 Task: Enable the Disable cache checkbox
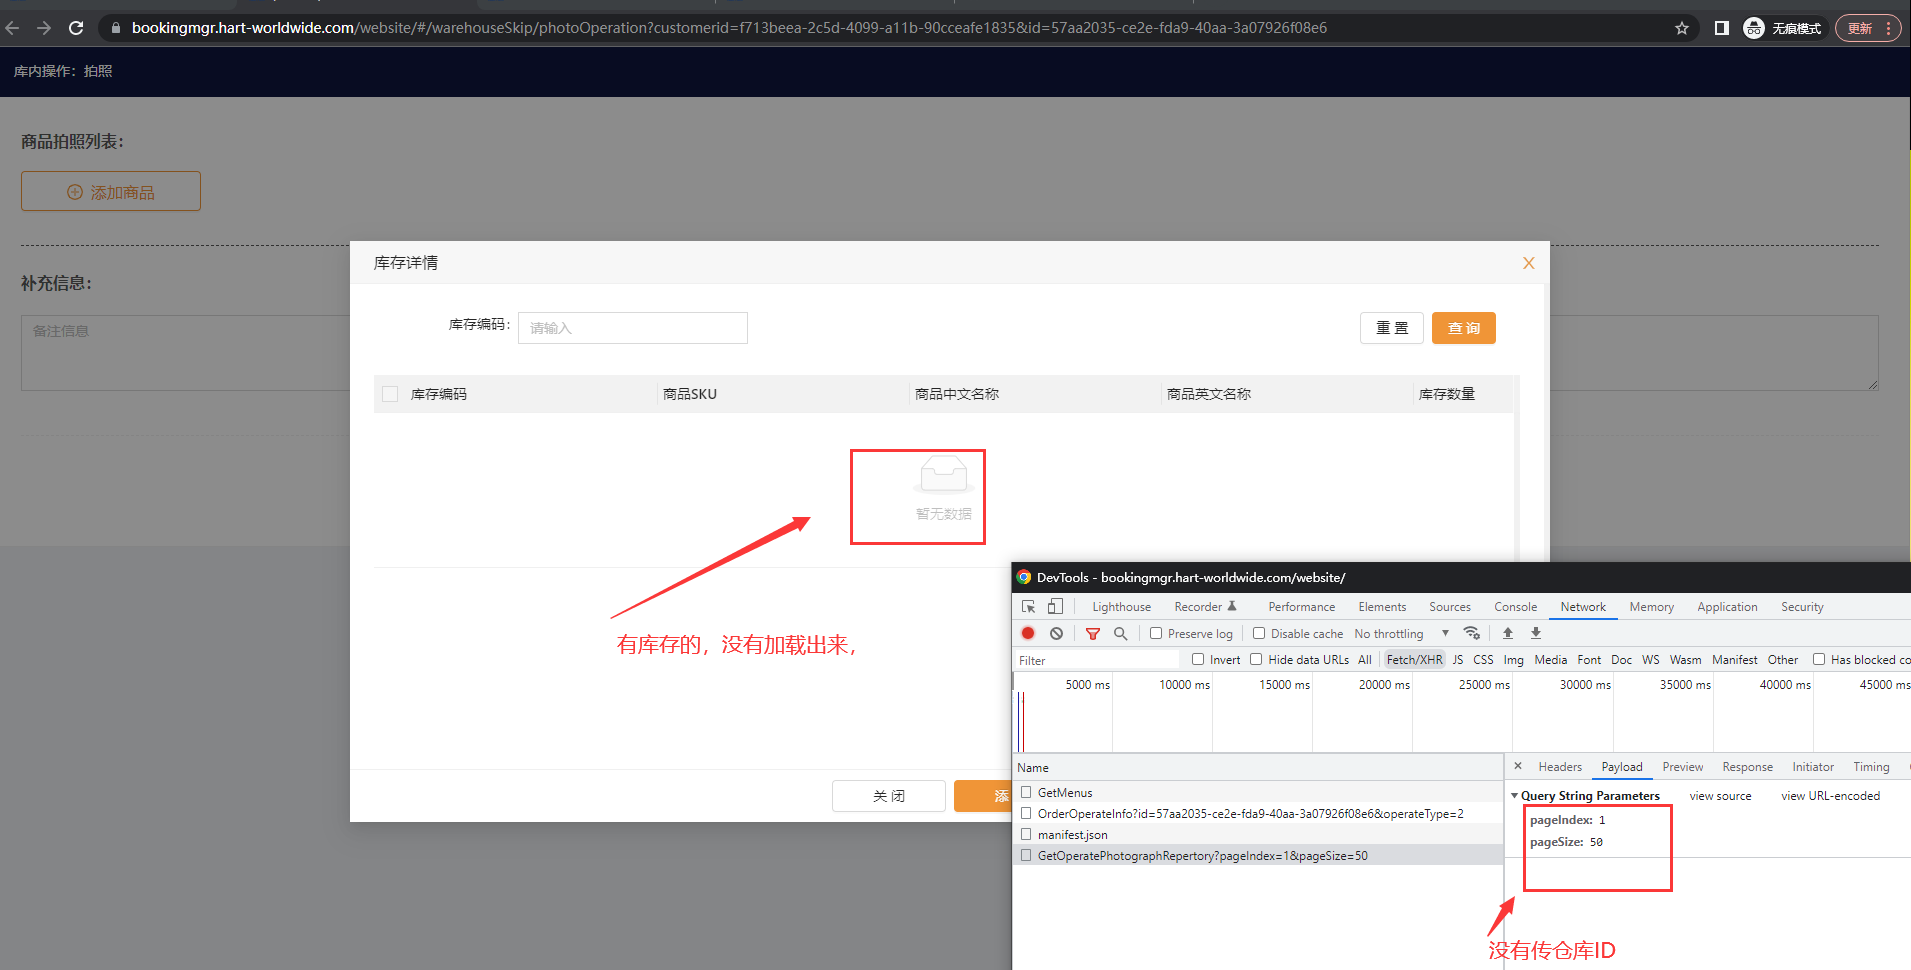click(1259, 633)
